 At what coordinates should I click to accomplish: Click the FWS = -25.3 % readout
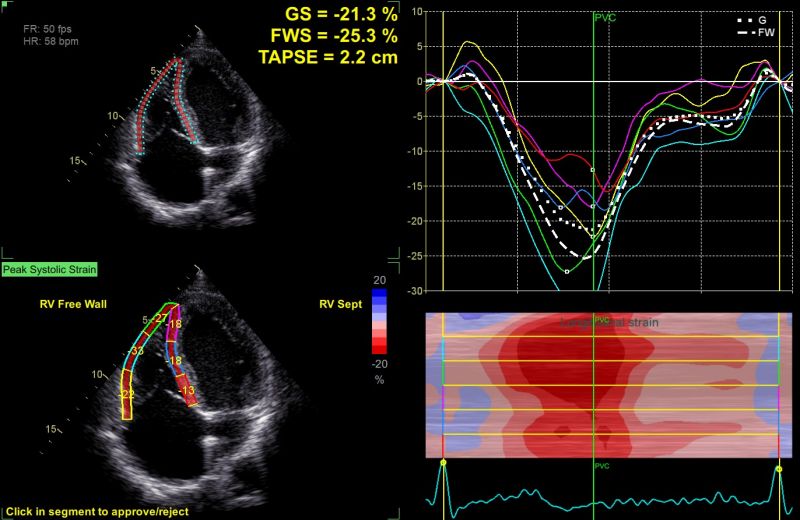(334, 36)
